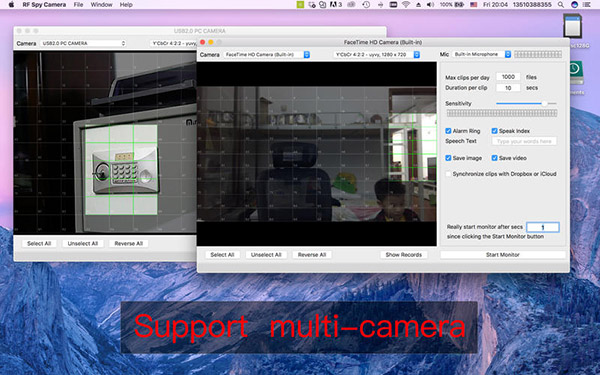600x375 pixels.
Task: Toggle the Alarm Ring checkbox
Action: click(448, 131)
